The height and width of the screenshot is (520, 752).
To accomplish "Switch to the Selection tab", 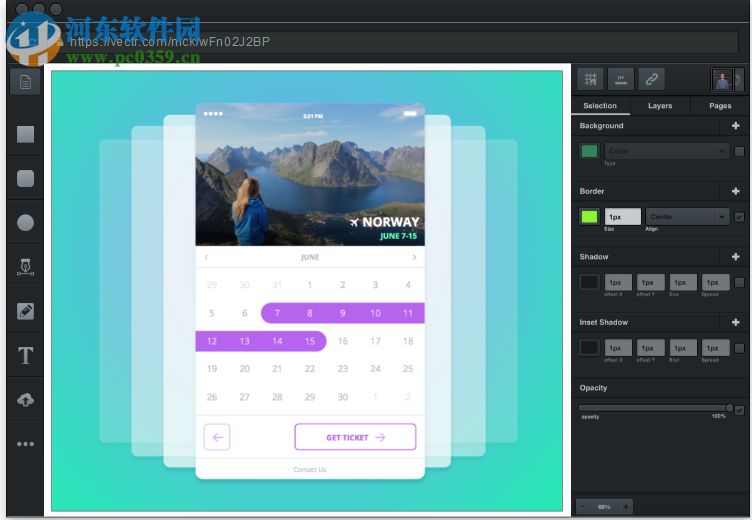I will tap(600, 106).
